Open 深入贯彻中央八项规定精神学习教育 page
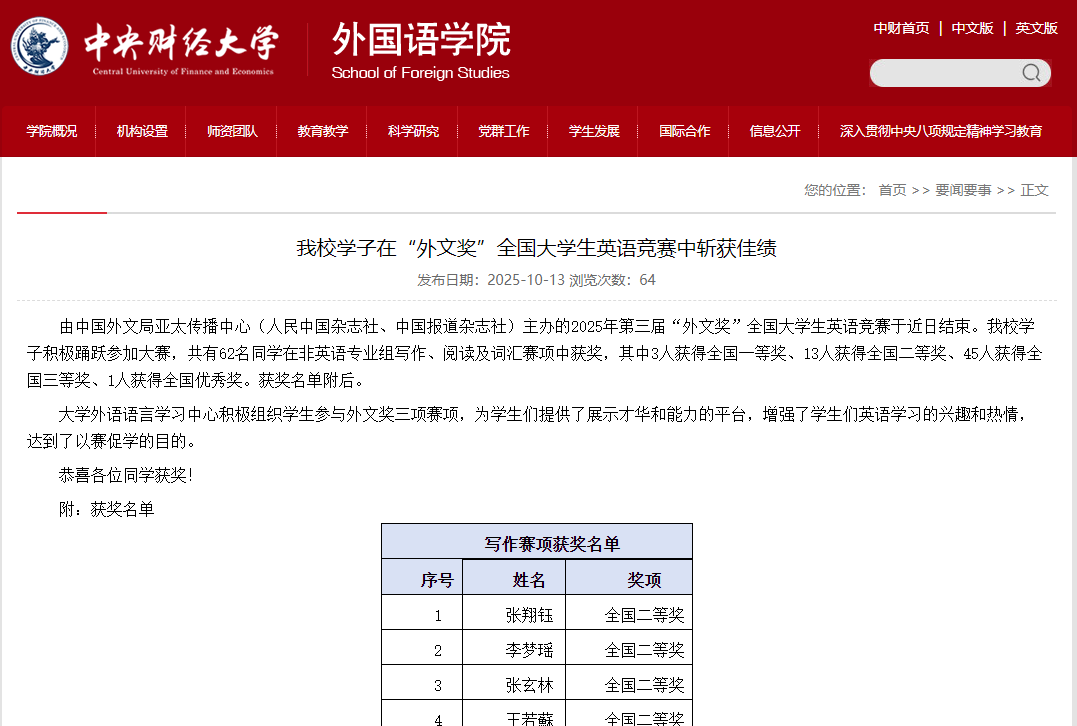This screenshot has width=1077, height=726. (x=941, y=131)
